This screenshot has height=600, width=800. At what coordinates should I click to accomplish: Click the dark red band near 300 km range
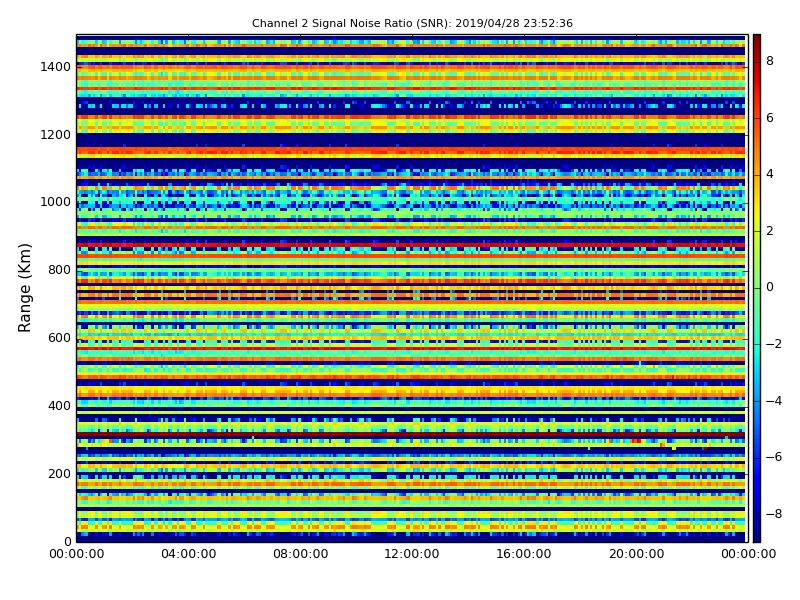[411, 435]
